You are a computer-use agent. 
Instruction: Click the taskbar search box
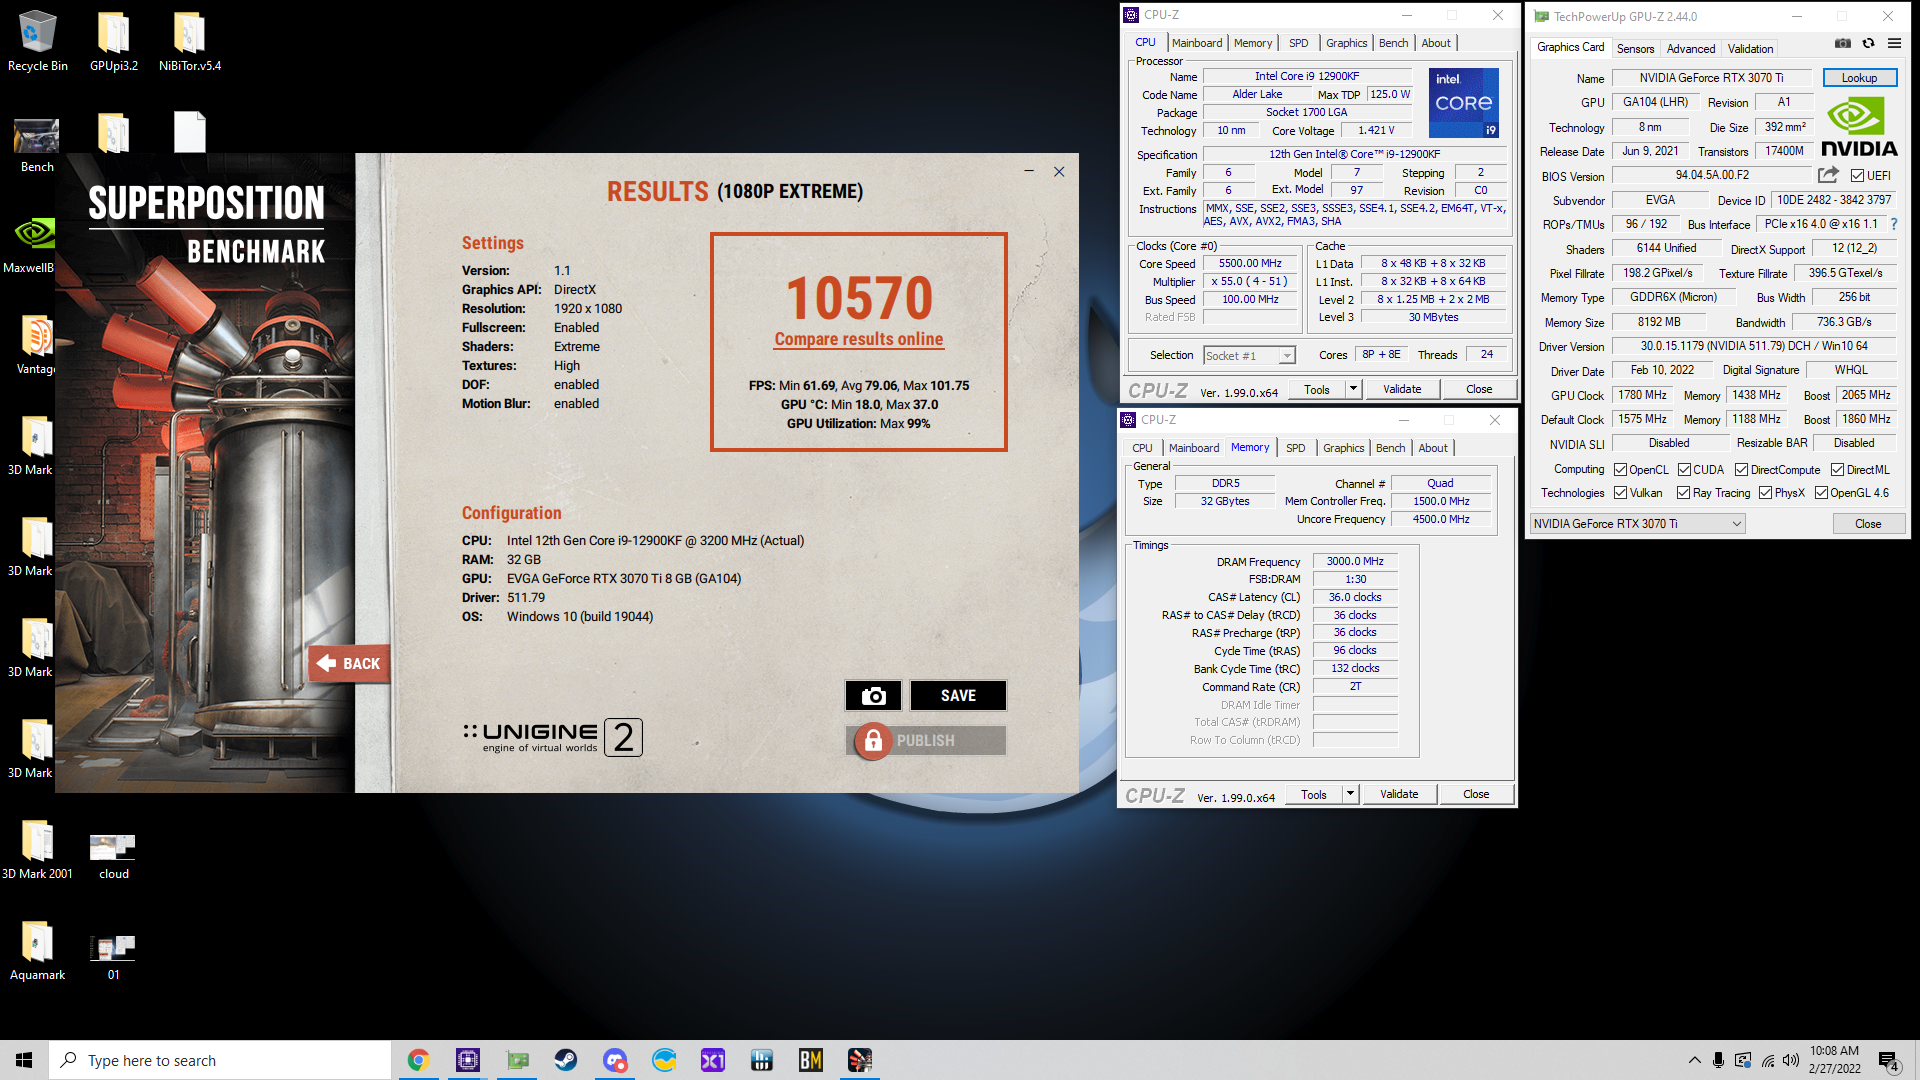pyautogui.click(x=220, y=1060)
